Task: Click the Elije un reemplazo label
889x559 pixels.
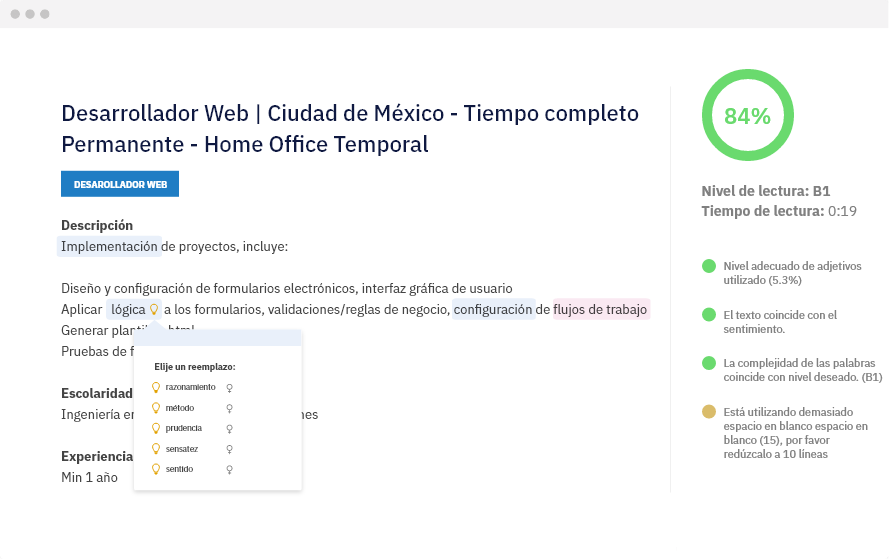Action: [194, 367]
